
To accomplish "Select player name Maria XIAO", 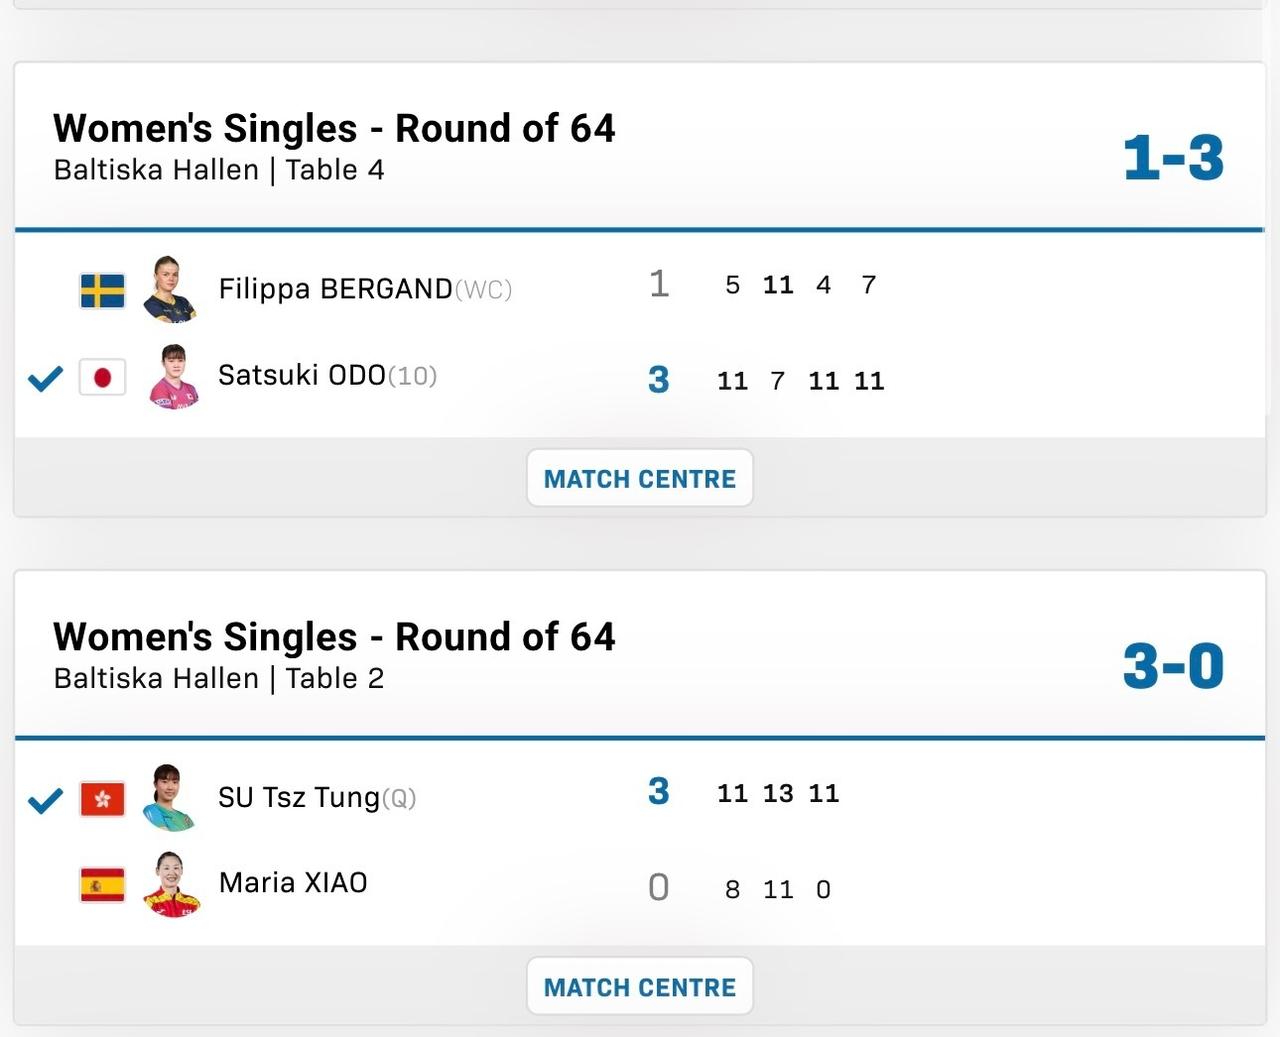I will (293, 883).
